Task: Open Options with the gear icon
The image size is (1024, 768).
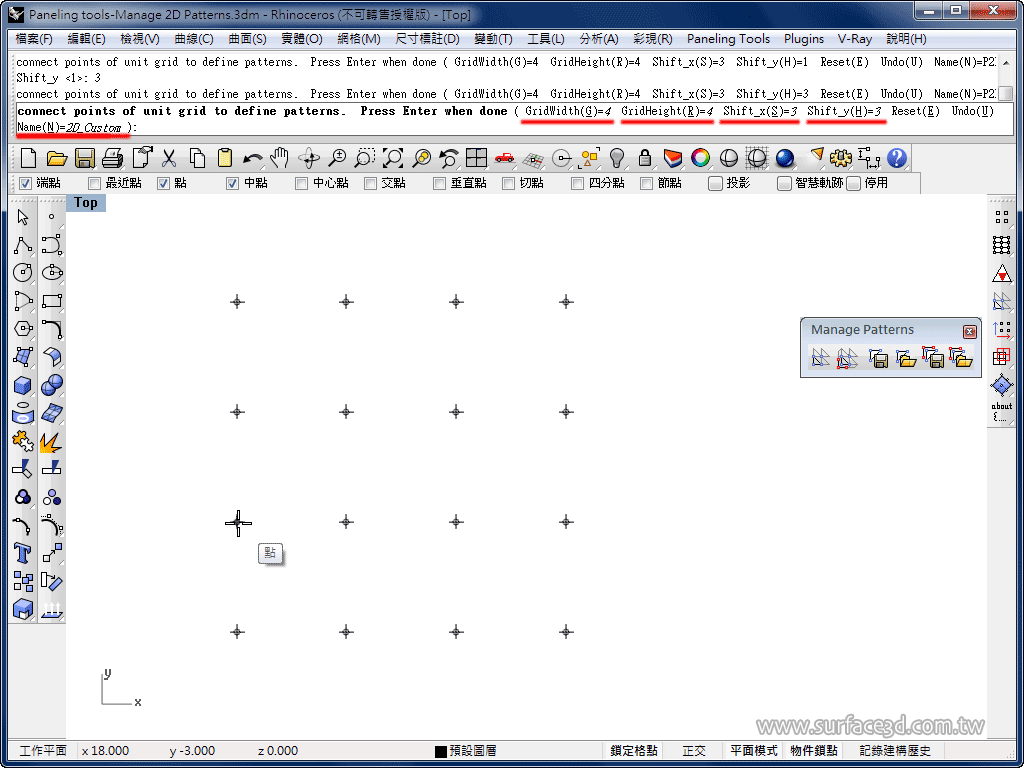Action: pos(841,158)
